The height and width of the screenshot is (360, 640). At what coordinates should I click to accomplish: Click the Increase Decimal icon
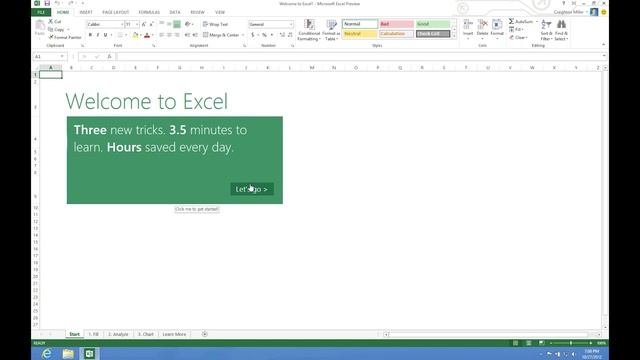[282, 35]
